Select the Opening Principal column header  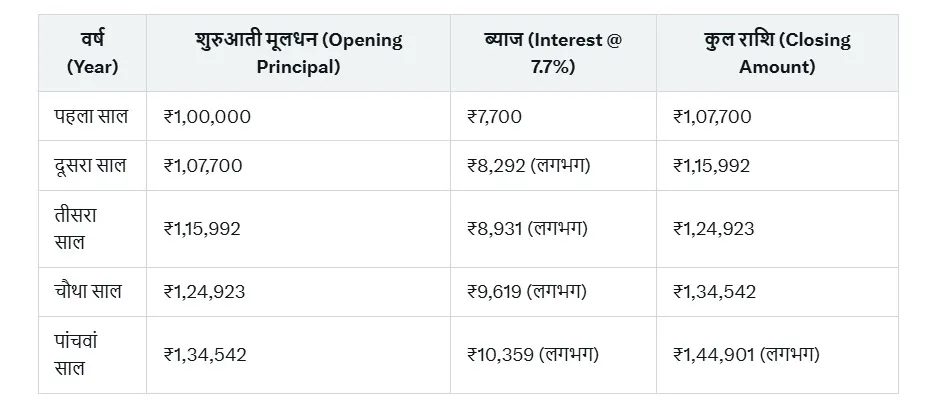pos(298,54)
